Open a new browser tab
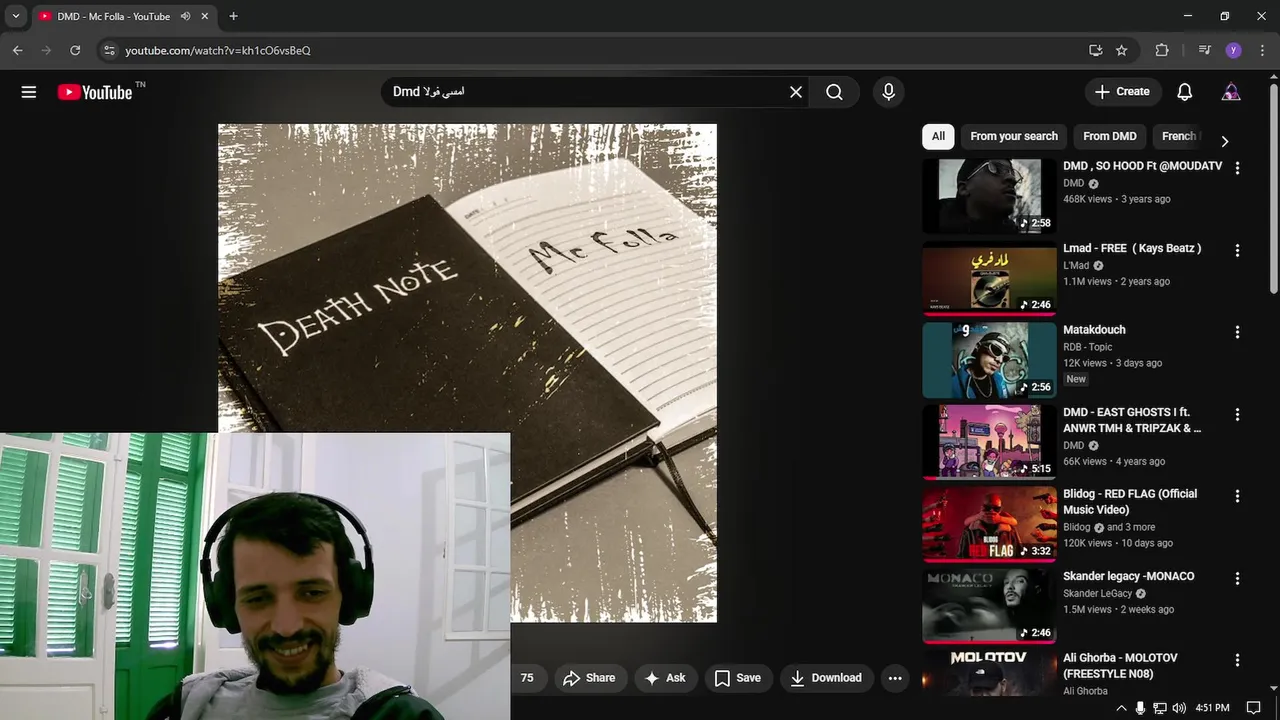Screen dimensions: 1280x720 233,16
